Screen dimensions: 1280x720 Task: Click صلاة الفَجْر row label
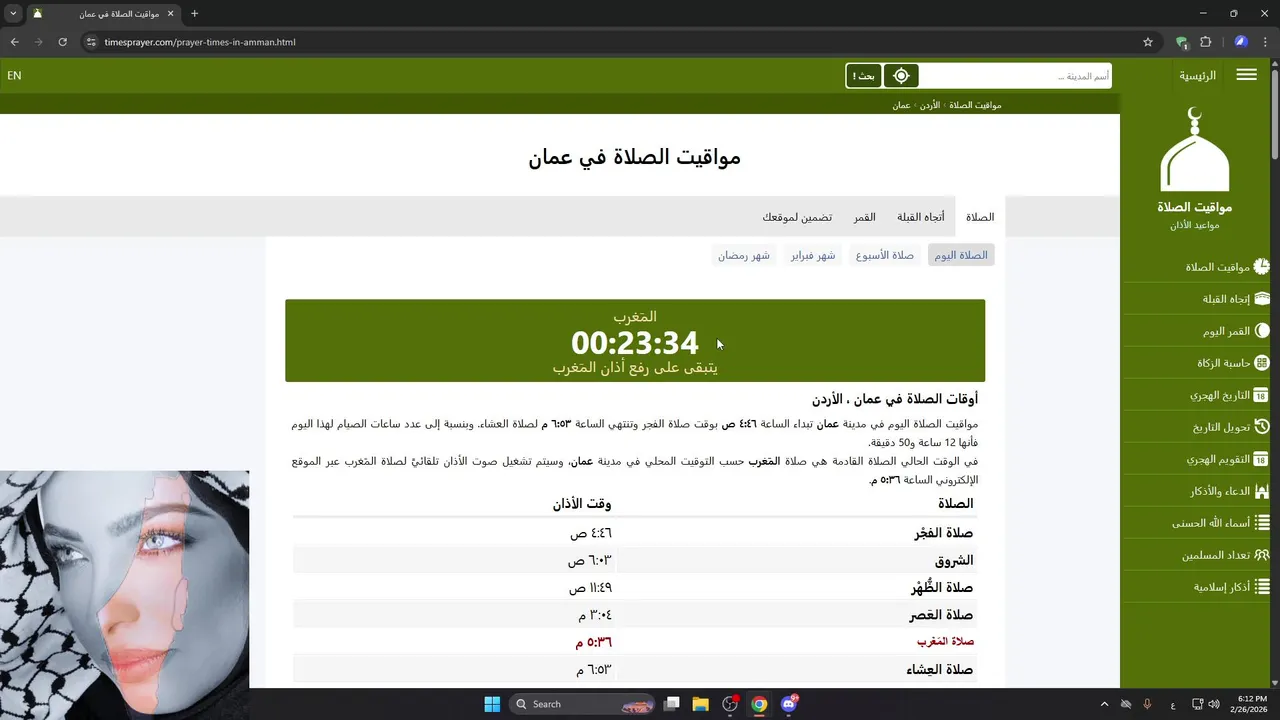[x=943, y=533]
